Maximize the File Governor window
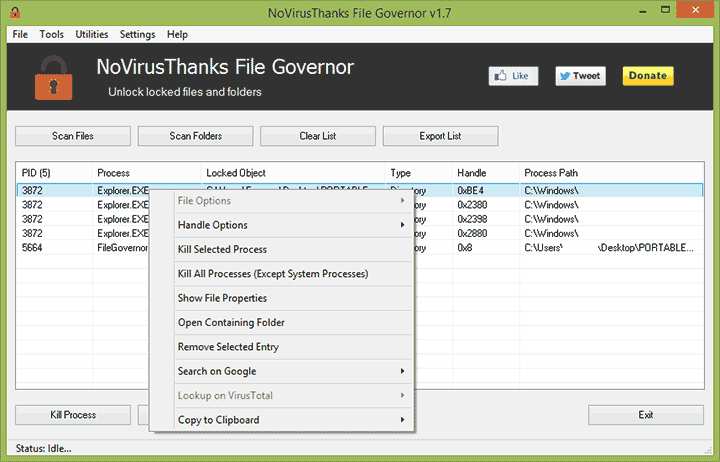The height and width of the screenshot is (462, 720). coord(665,10)
